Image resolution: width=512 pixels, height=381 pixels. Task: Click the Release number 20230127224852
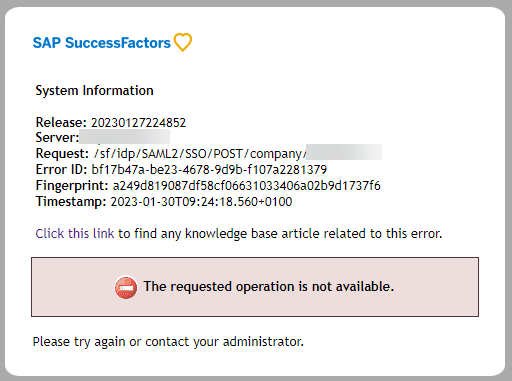pos(138,123)
